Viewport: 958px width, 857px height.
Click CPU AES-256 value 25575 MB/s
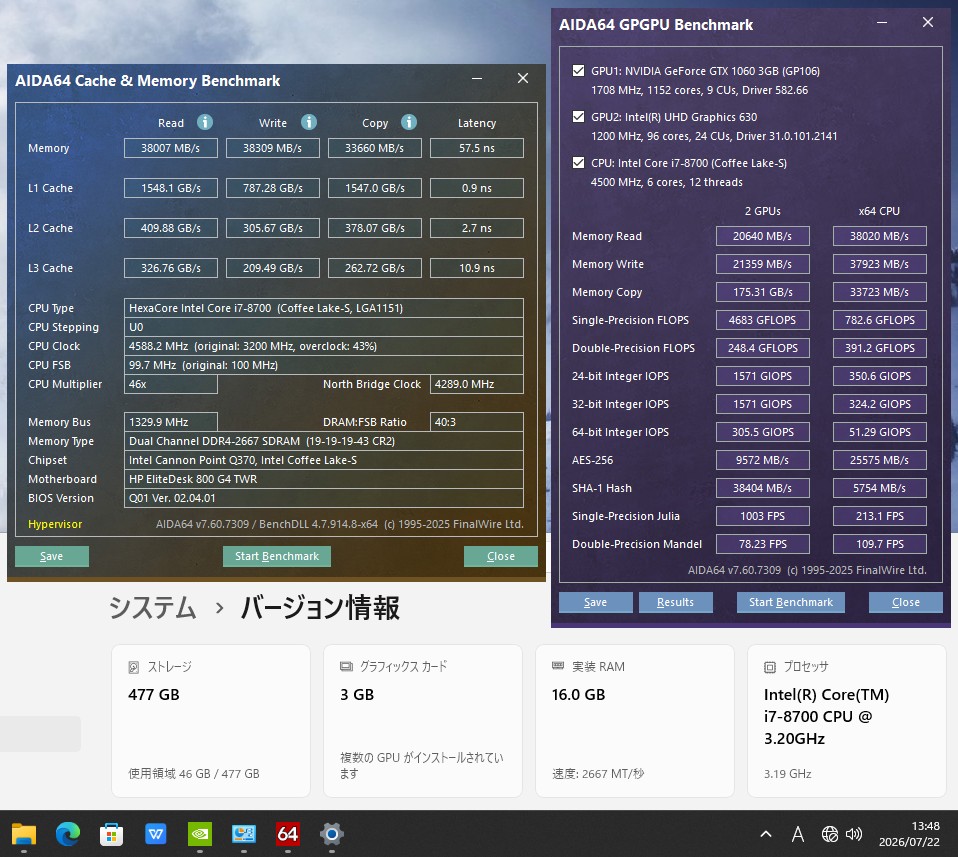pos(880,460)
